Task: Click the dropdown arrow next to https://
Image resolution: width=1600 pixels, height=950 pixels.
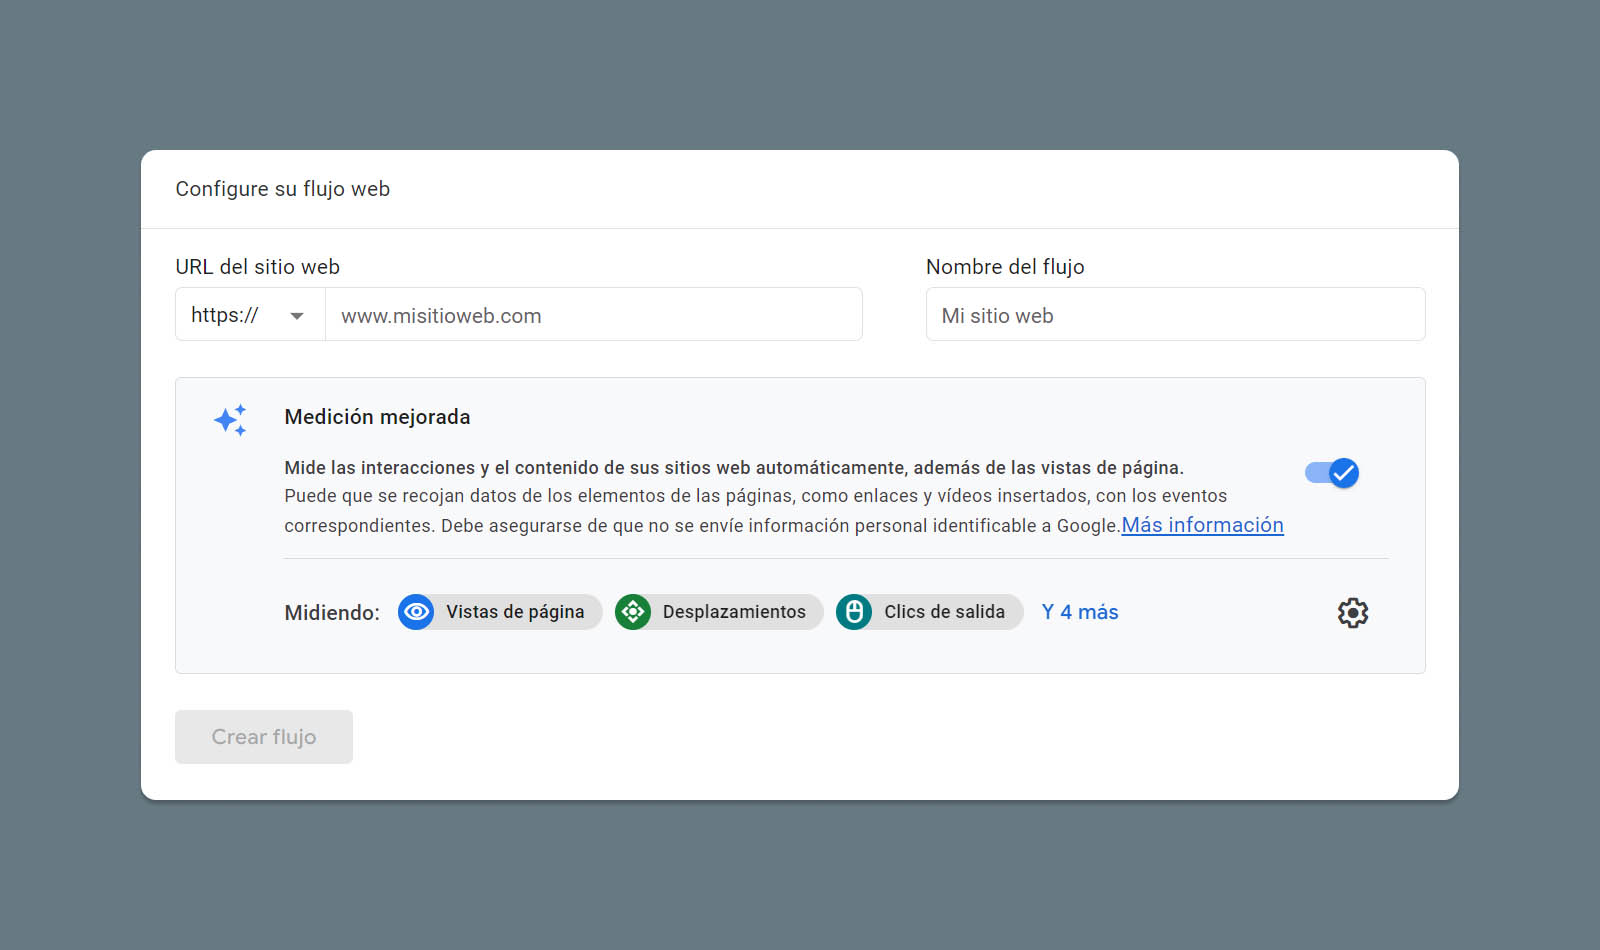Action: click(x=297, y=316)
